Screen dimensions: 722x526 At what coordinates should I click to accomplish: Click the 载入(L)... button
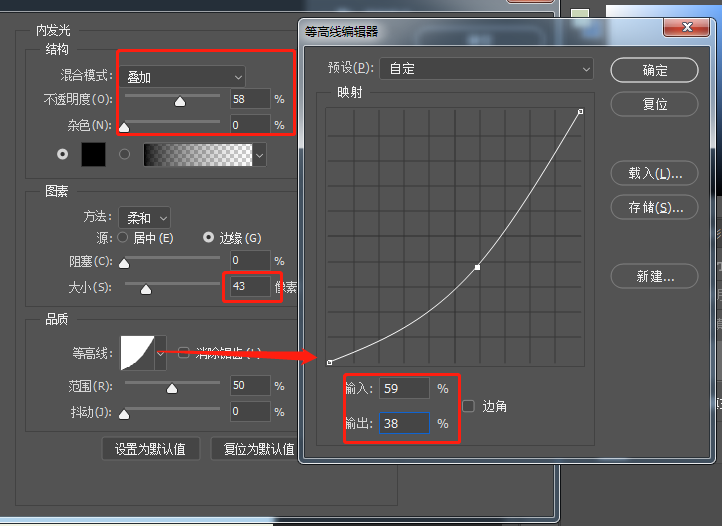(x=654, y=173)
